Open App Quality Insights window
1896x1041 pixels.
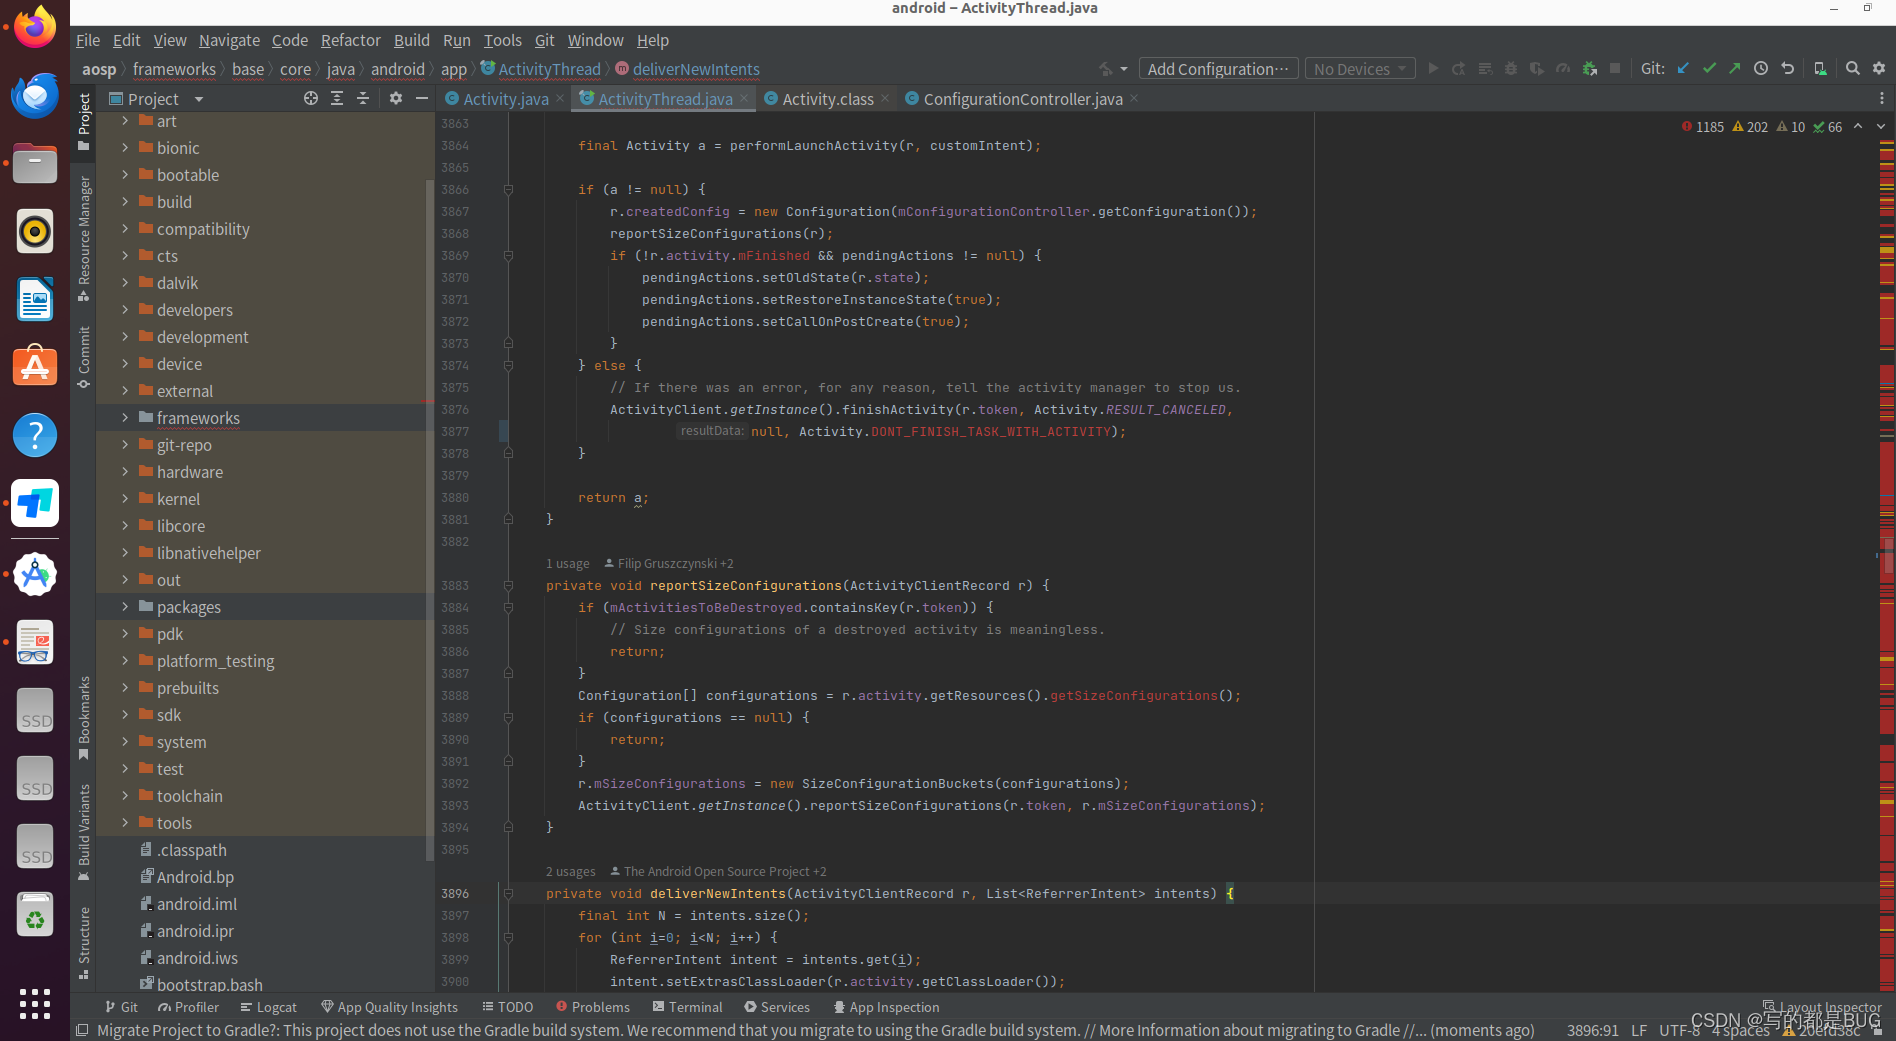pyautogui.click(x=389, y=1007)
